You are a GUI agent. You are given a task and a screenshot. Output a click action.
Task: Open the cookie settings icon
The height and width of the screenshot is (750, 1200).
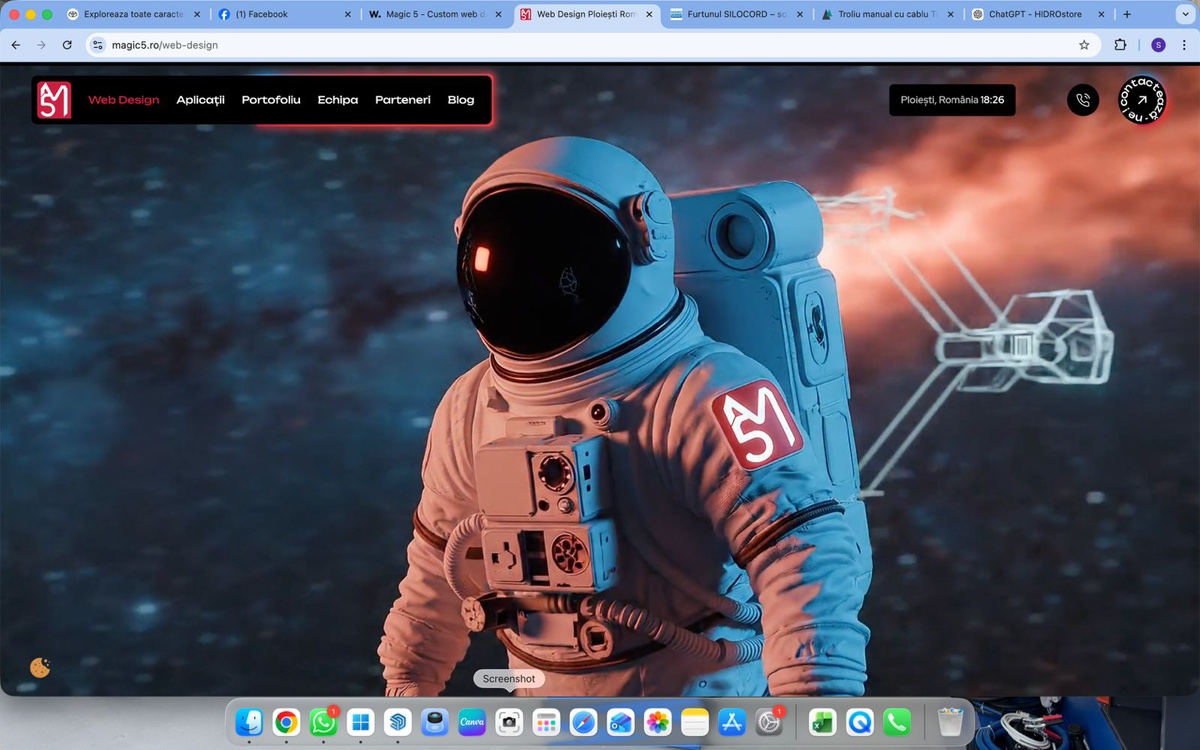pyautogui.click(x=40, y=668)
